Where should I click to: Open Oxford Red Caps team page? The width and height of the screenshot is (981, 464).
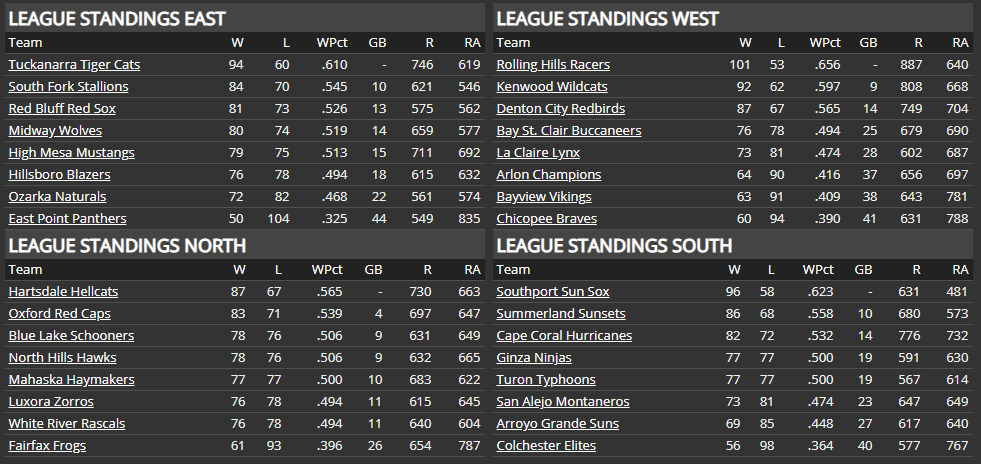pos(59,314)
